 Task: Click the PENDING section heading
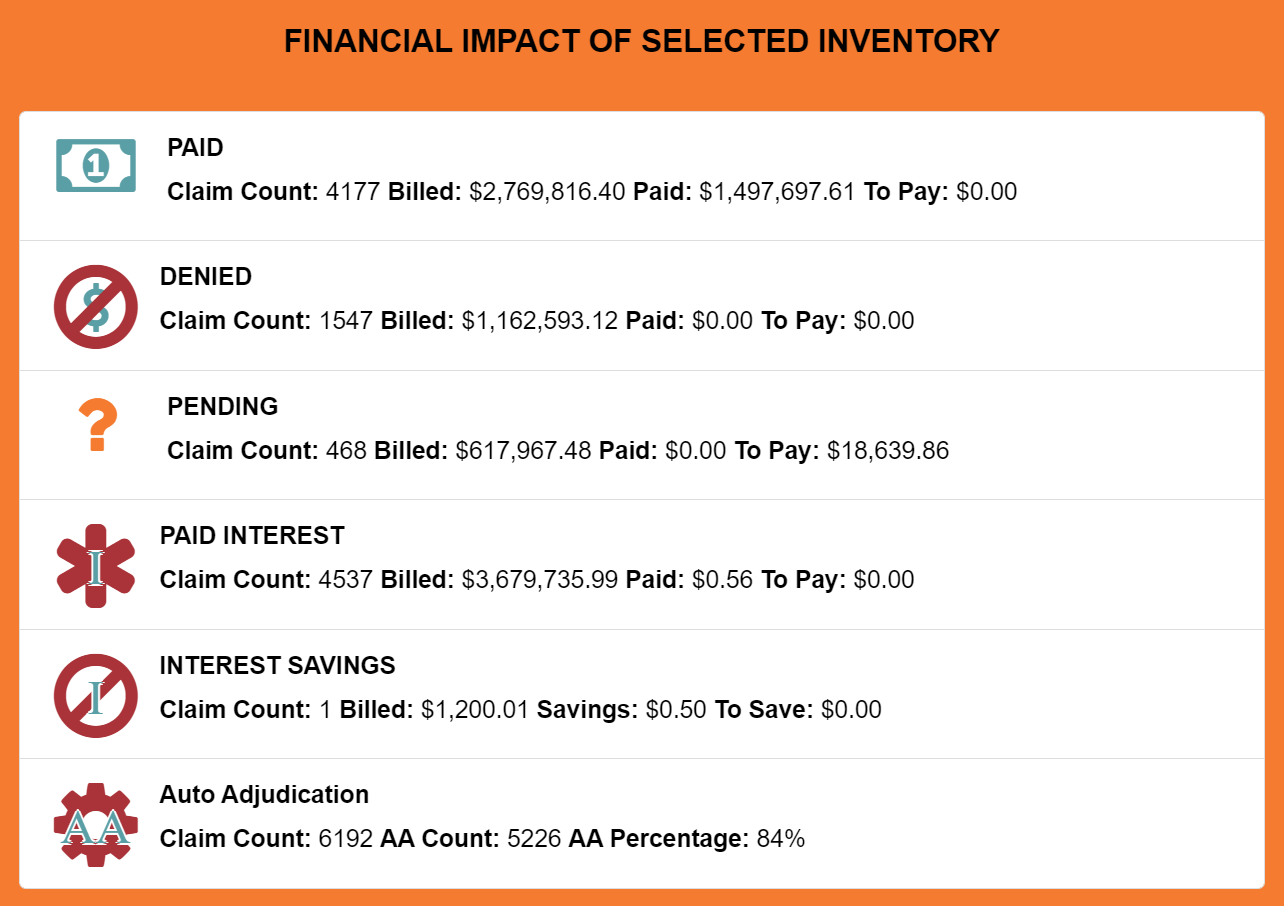(222, 407)
